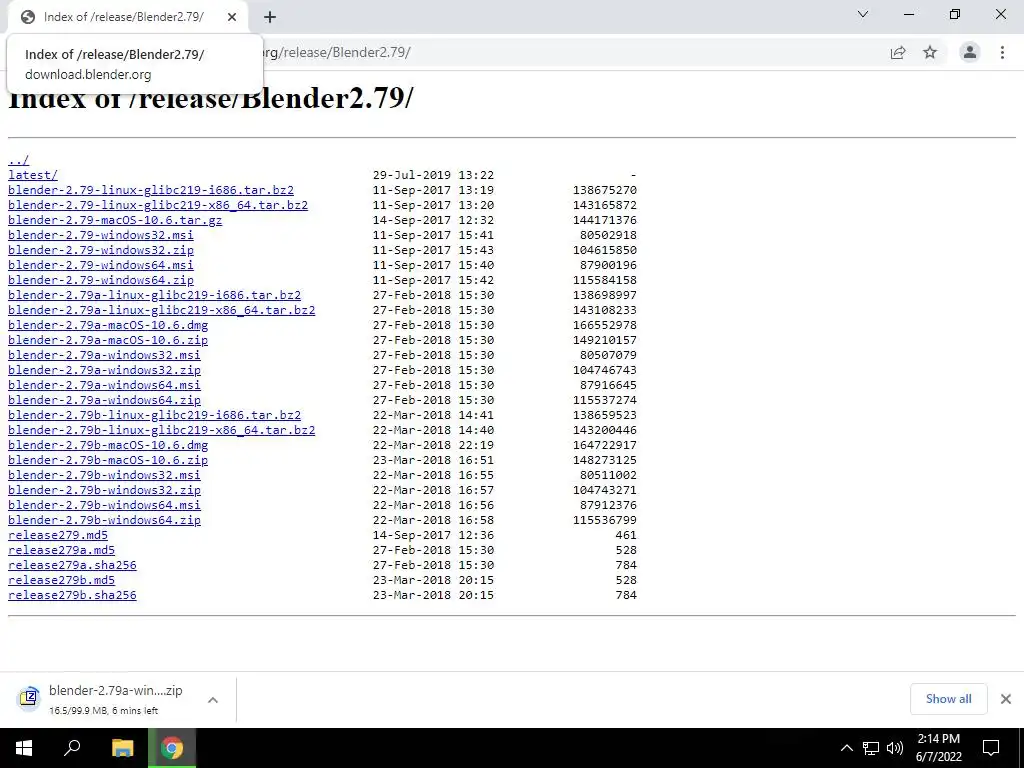1024x768 pixels.
Task: Click the address bar URL text
Action: pyautogui.click(x=336, y=52)
